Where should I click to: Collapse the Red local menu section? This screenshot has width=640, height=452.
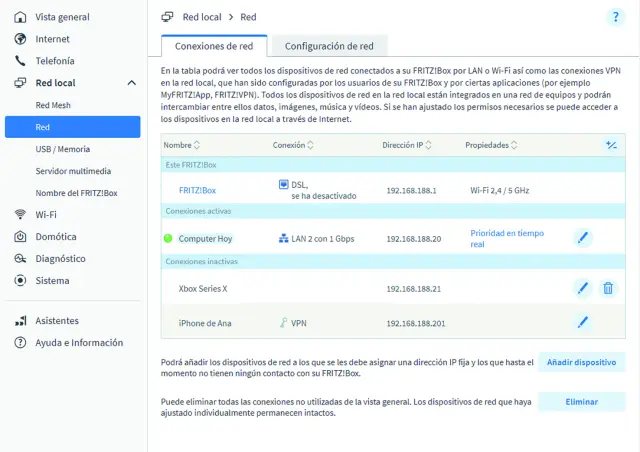click(x=131, y=83)
